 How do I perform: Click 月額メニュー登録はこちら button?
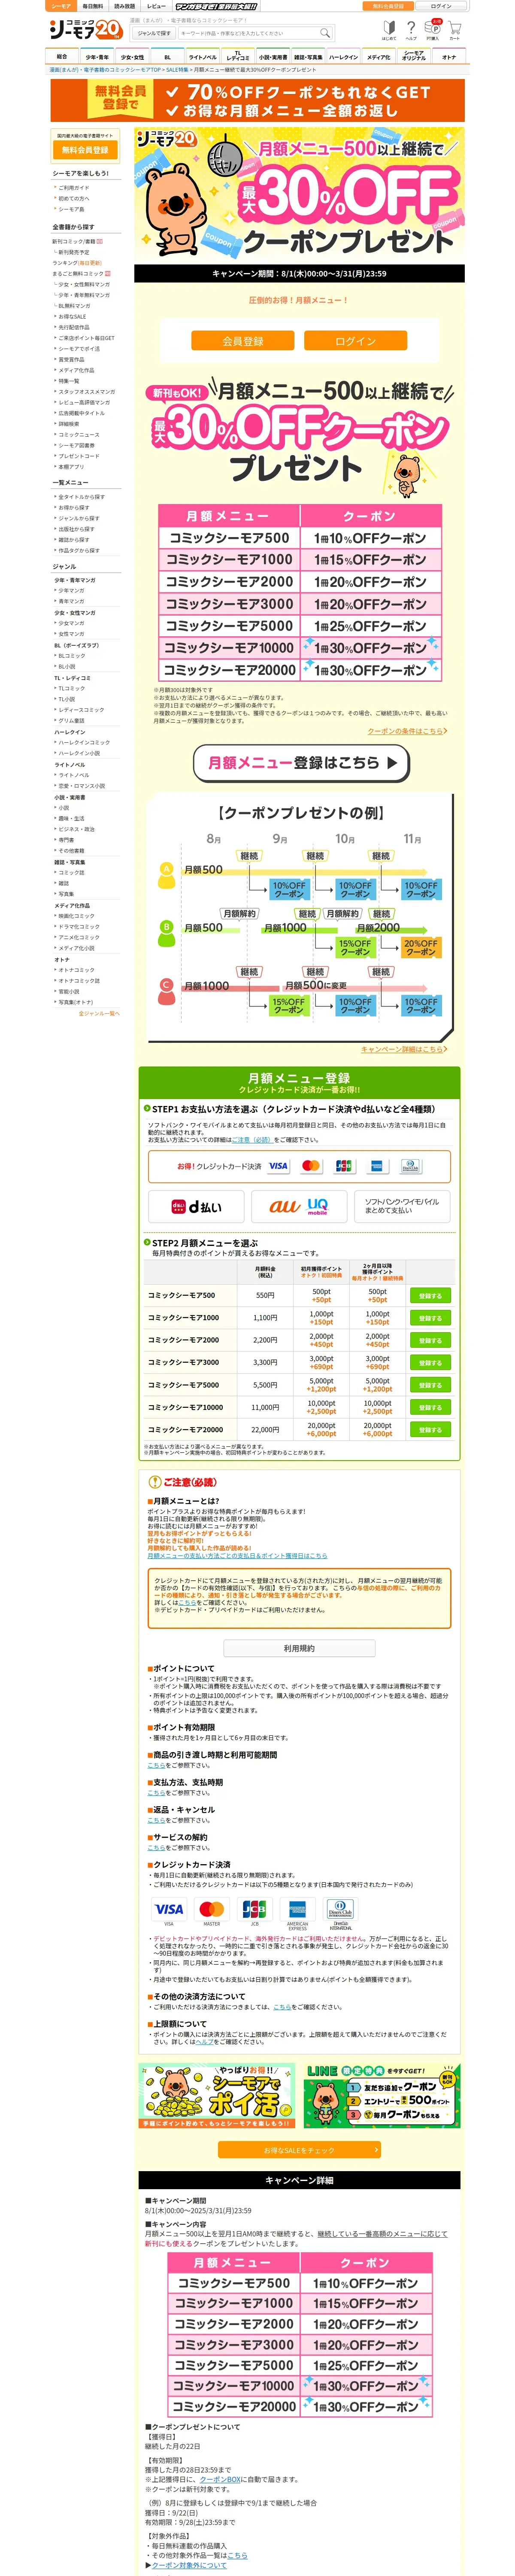(x=301, y=762)
